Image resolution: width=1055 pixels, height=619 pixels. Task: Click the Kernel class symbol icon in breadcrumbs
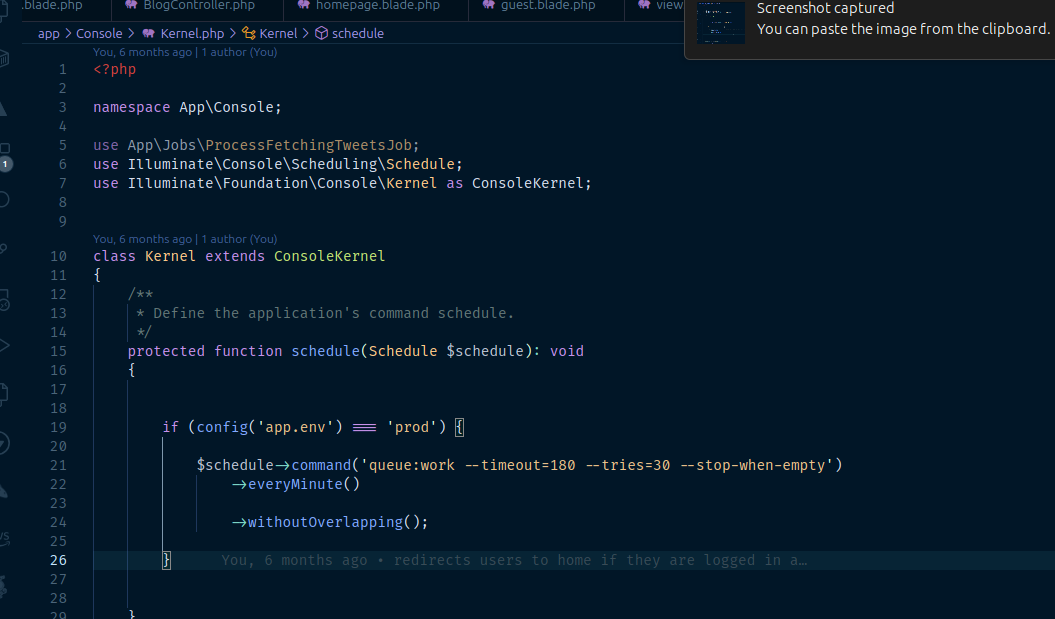coord(249,33)
